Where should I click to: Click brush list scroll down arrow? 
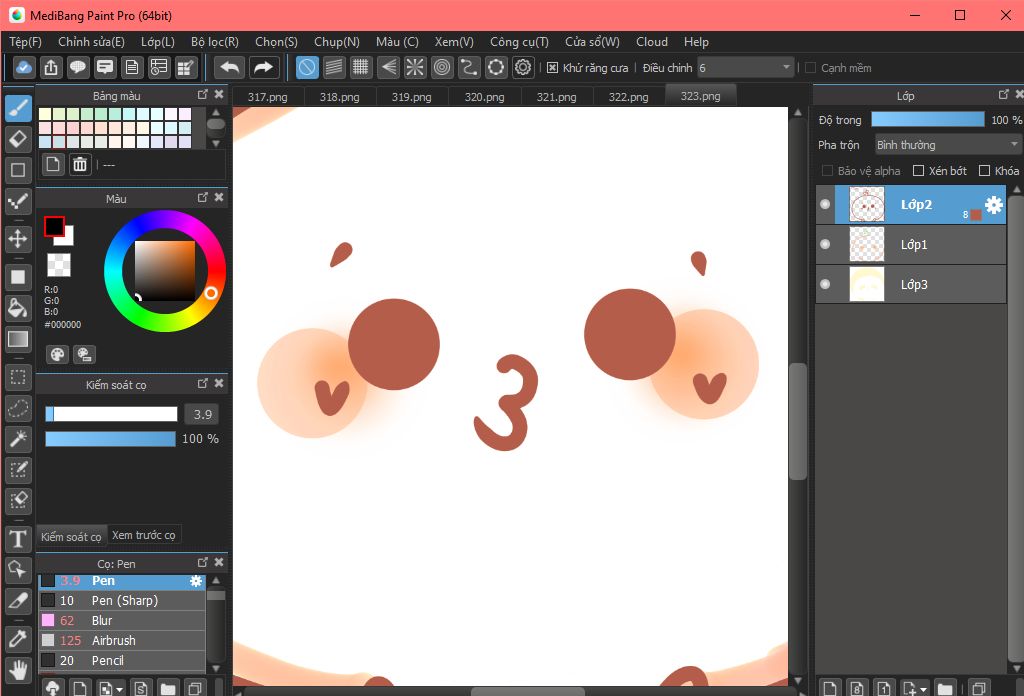click(216, 668)
